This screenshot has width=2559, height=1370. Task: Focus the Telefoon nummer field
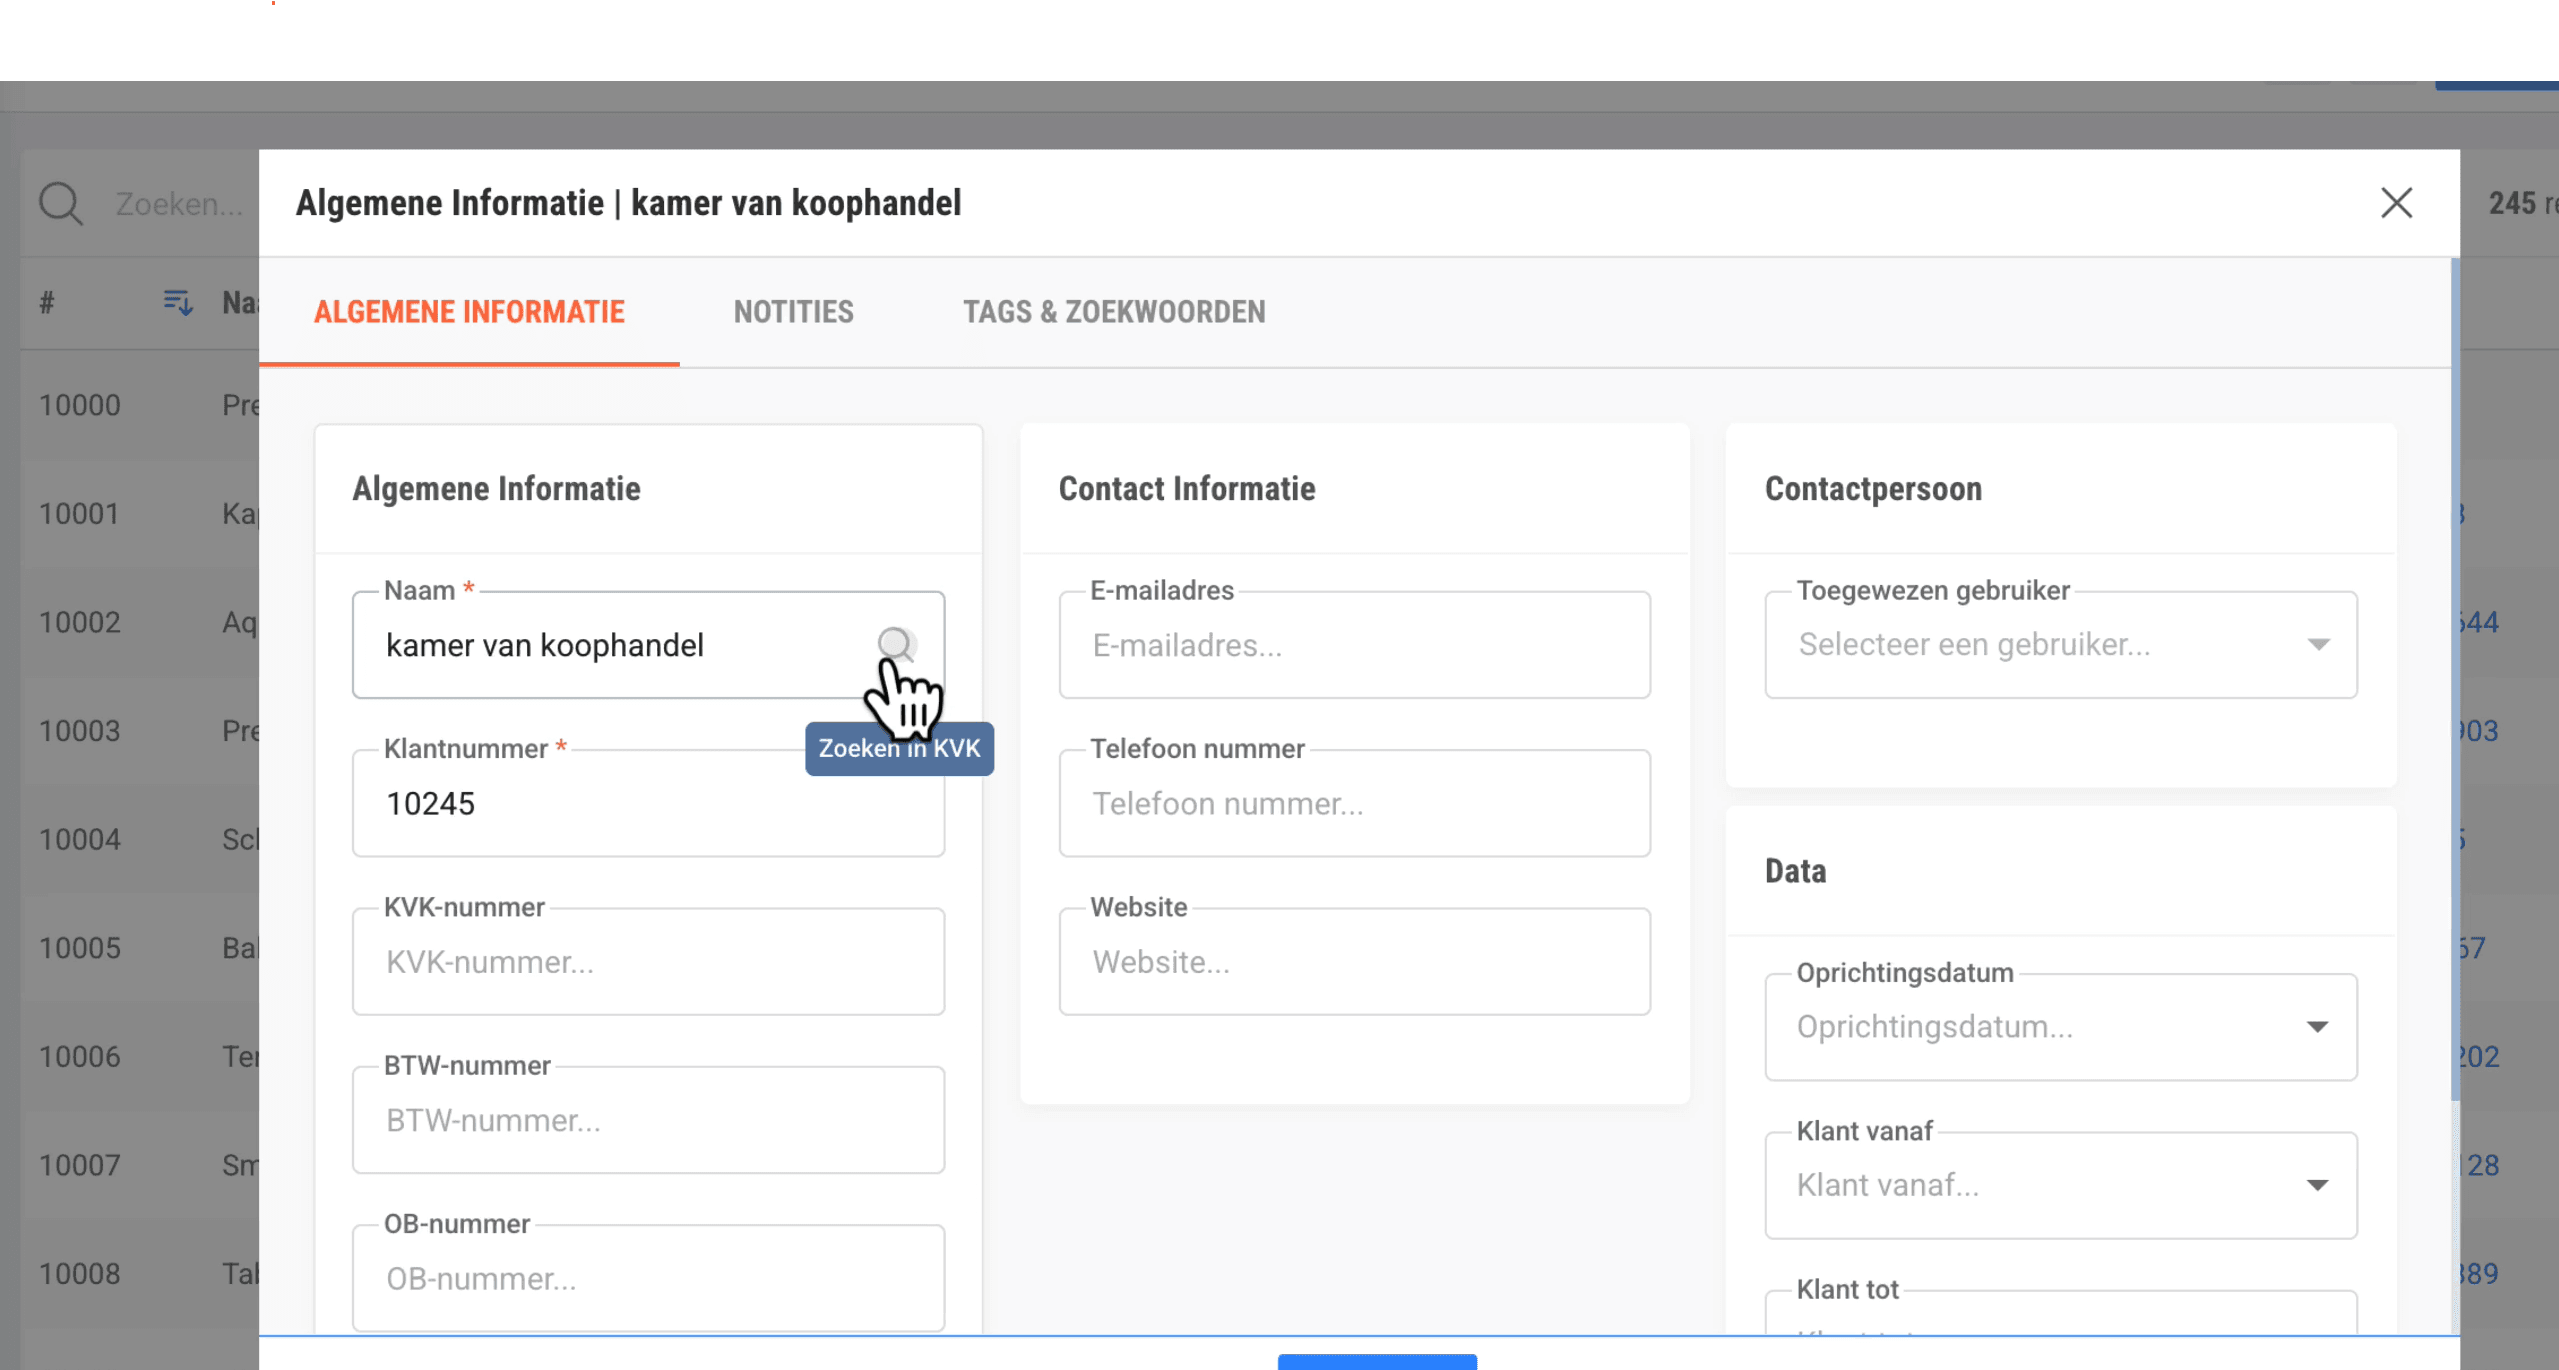click(1353, 804)
